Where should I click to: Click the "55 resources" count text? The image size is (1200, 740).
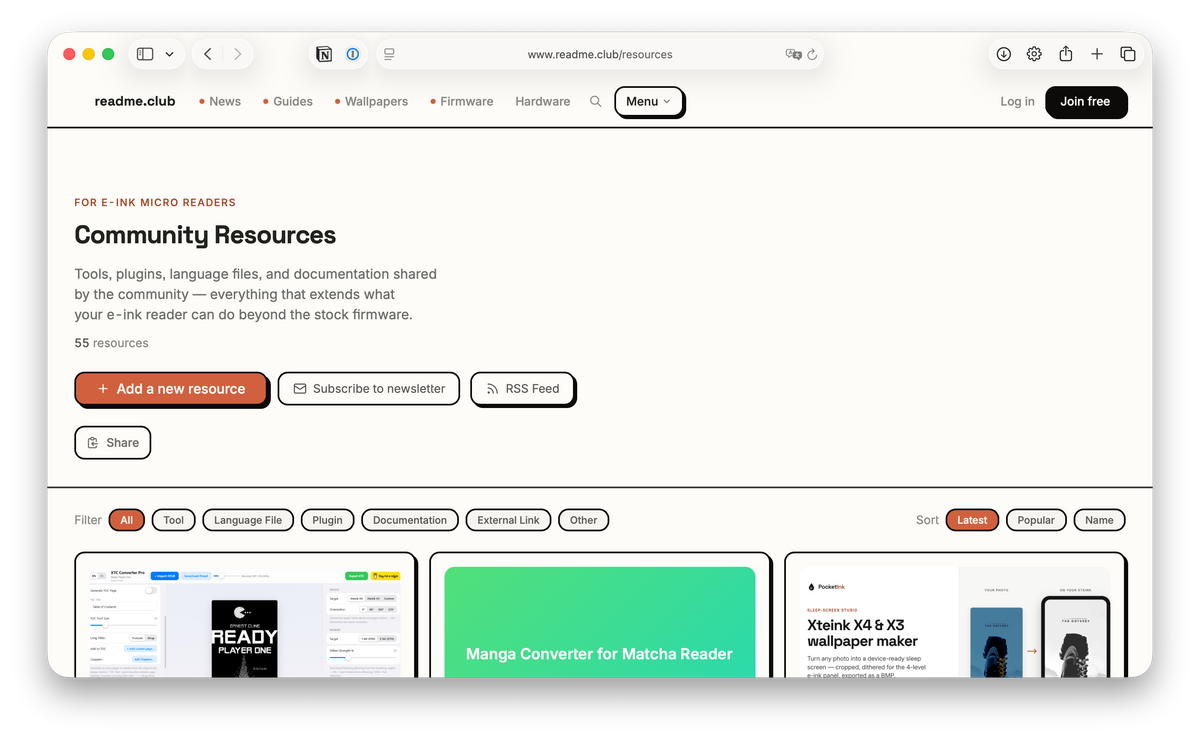pos(111,343)
